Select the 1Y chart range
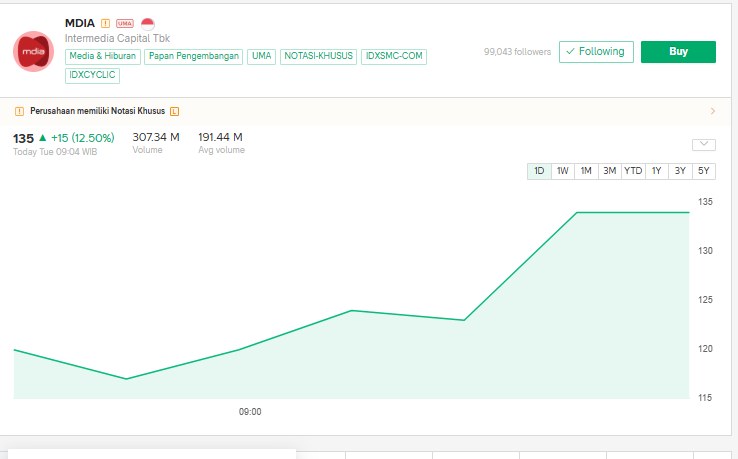Image resolution: width=738 pixels, height=459 pixels. 657,171
